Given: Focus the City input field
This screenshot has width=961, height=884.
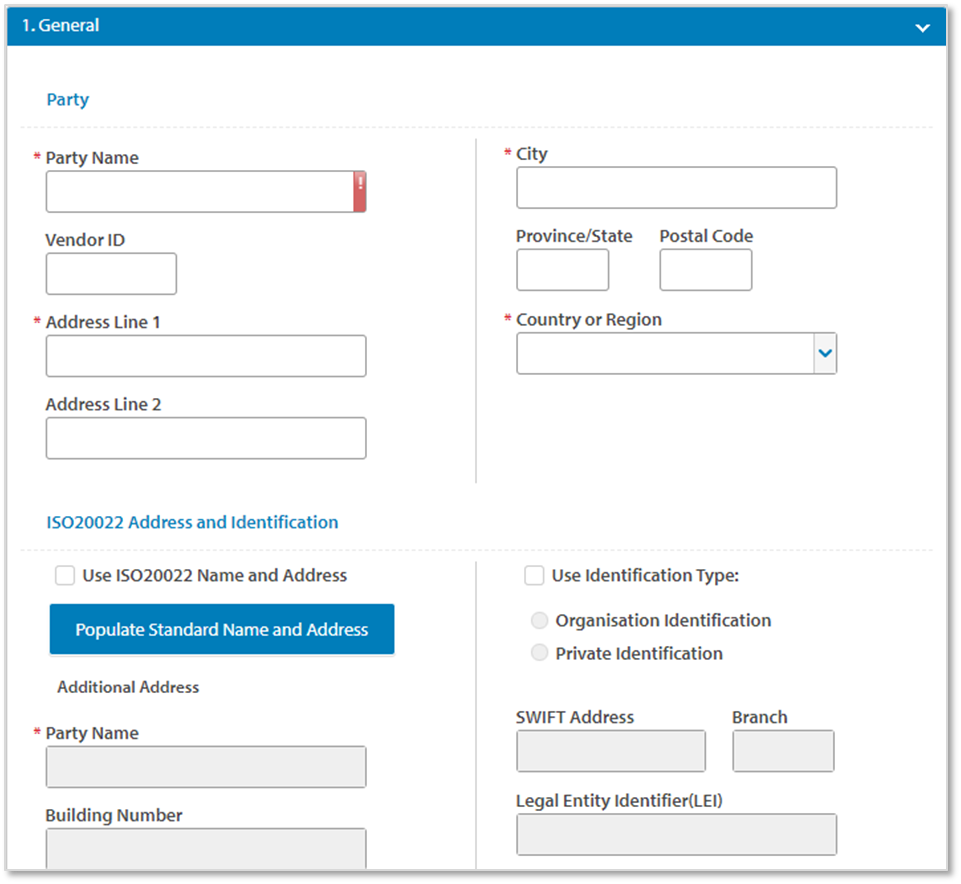Looking at the screenshot, I should point(676,188).
